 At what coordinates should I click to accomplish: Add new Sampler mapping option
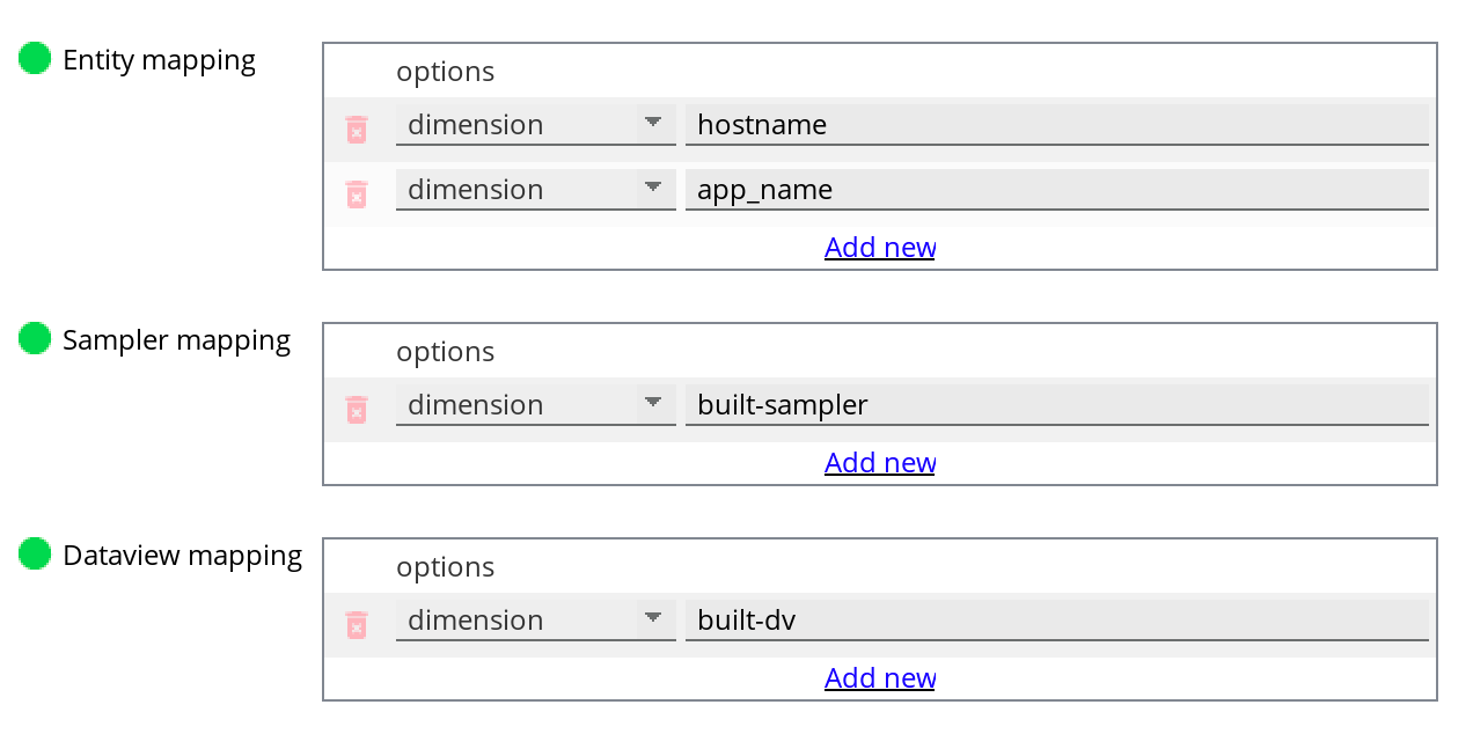[880, 462]
